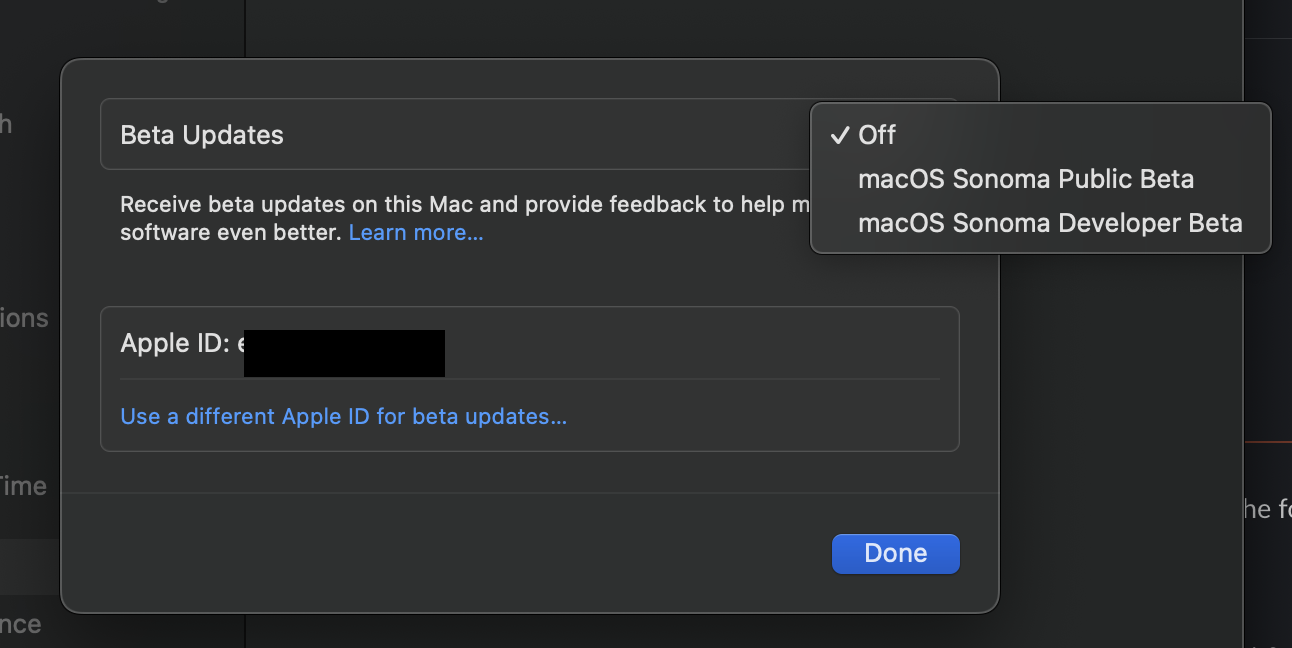This screenshot has height=648, width=1292.
Task: Select sidebar item ending in "h"
Action: pyautogui.click(x=6, y=124)
